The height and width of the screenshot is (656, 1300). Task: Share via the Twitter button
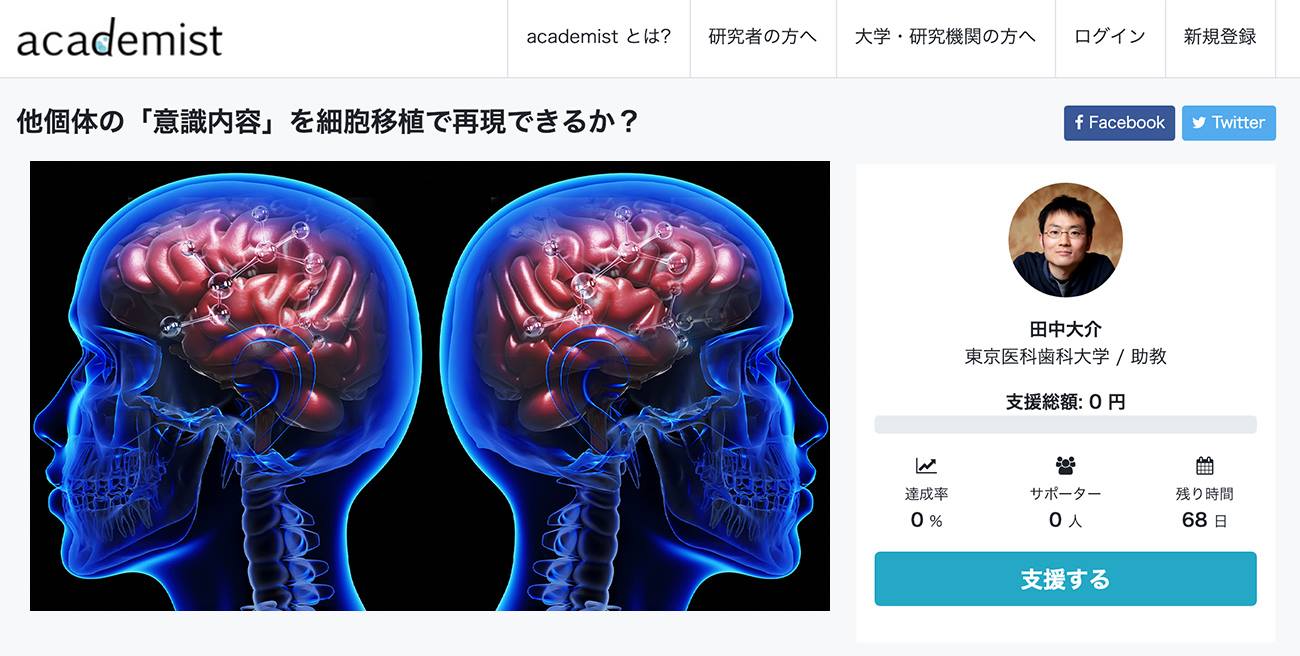pos(1229,123)
